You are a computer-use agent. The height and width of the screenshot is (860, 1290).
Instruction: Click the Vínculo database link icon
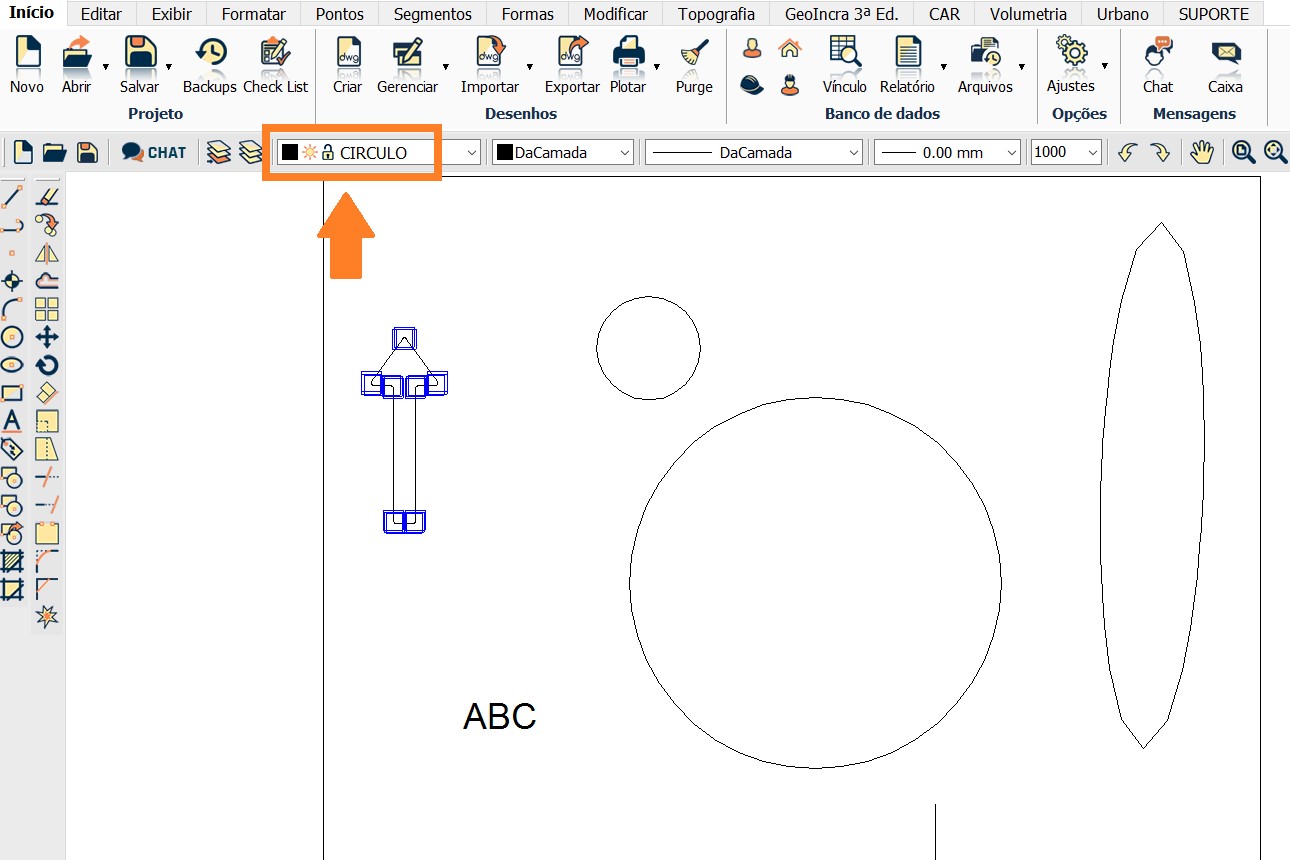(x=845, y=65)
